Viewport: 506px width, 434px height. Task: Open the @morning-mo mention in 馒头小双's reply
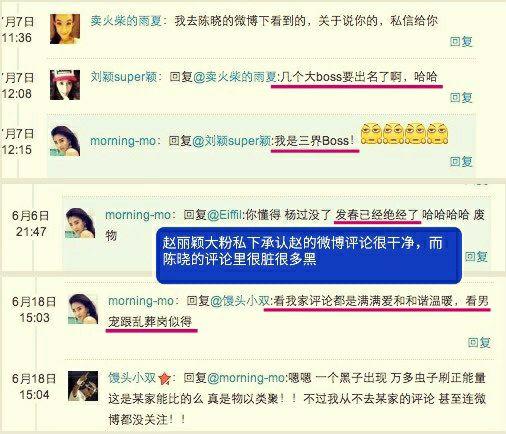point(246,378)
